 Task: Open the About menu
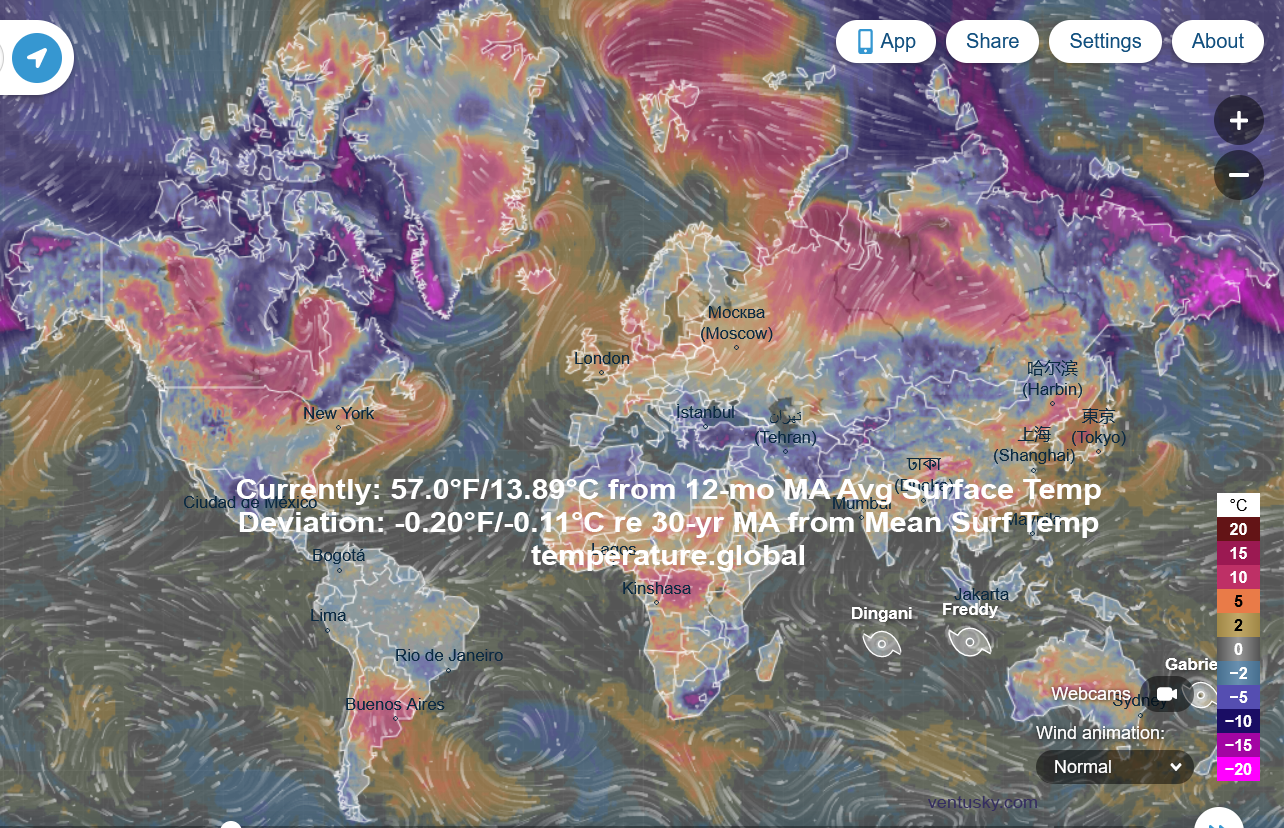pyautogui.click(x=1217, y=41)
